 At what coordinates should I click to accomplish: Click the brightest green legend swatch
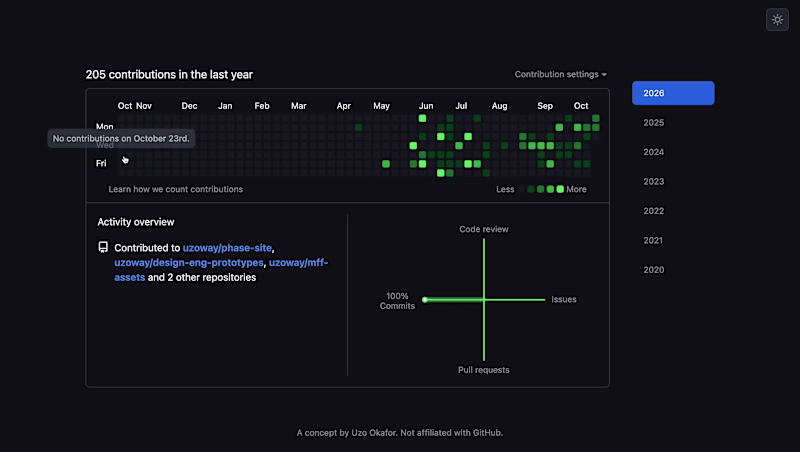point(560,189)
